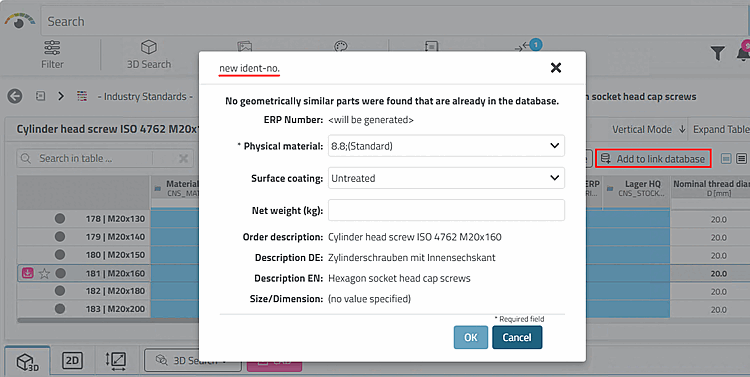The height and width of the screenshot is (377, 750).
Task: Open the compare arrow icon with badge 1
Action: [x=529, y=46]
